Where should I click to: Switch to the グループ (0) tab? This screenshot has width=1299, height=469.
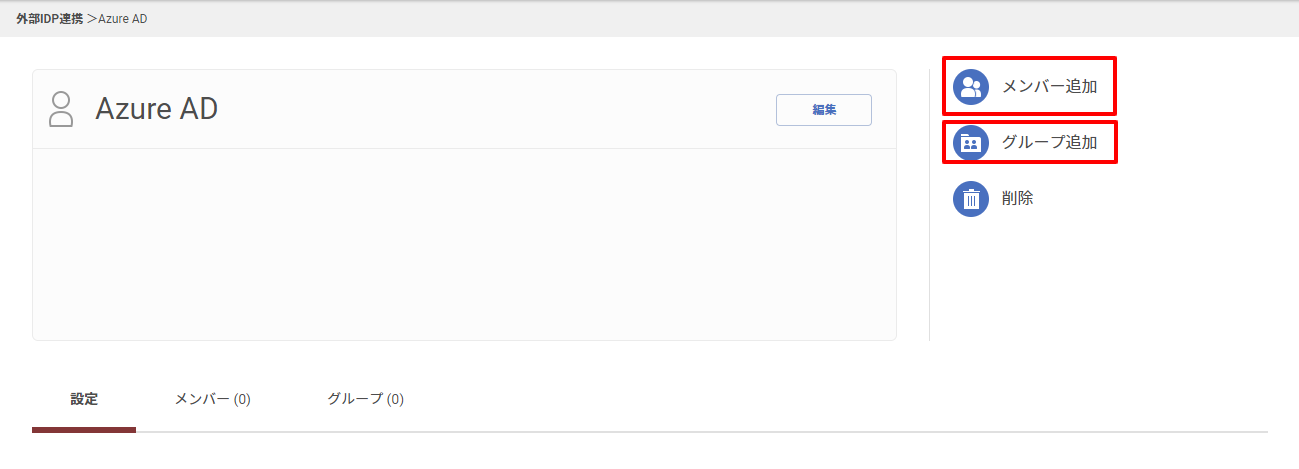[x=365, y=399]
